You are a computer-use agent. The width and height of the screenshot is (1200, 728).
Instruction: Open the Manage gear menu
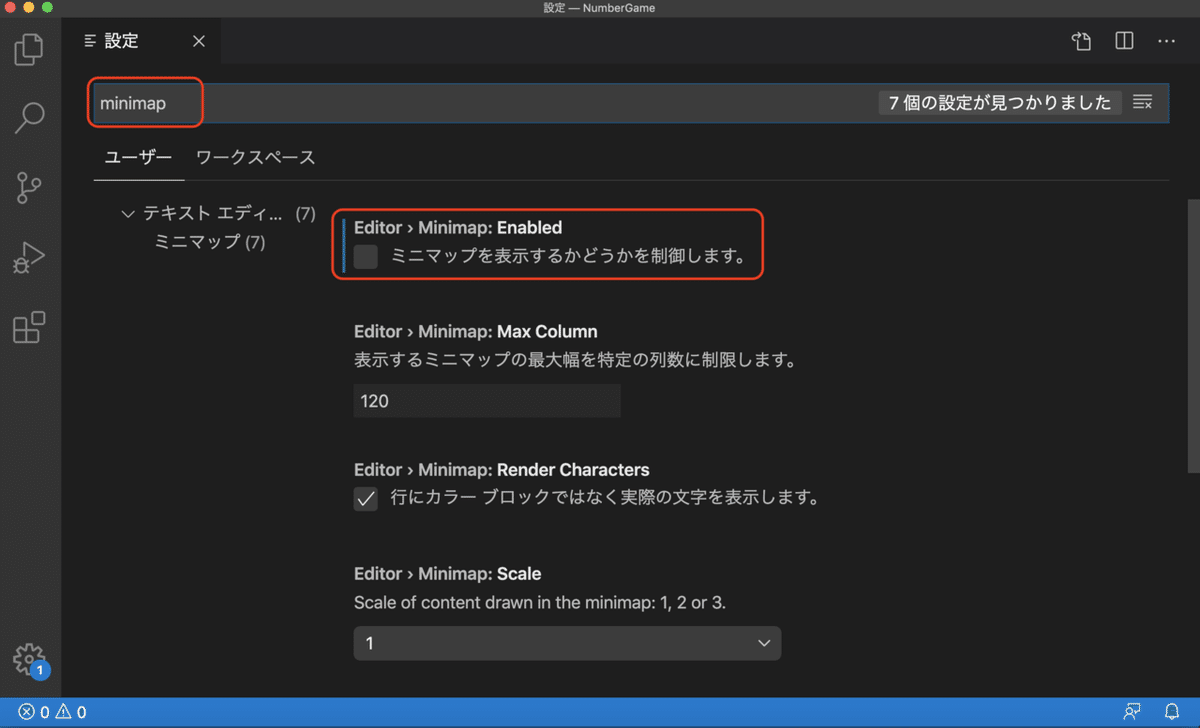click(30, 659)
